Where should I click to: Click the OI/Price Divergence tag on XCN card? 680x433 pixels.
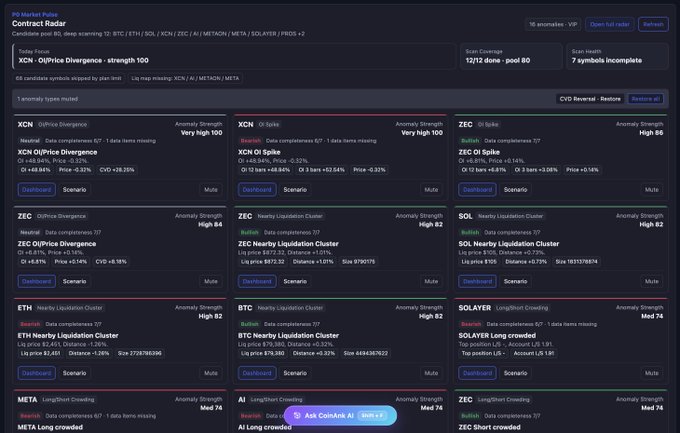pos(62,125)
